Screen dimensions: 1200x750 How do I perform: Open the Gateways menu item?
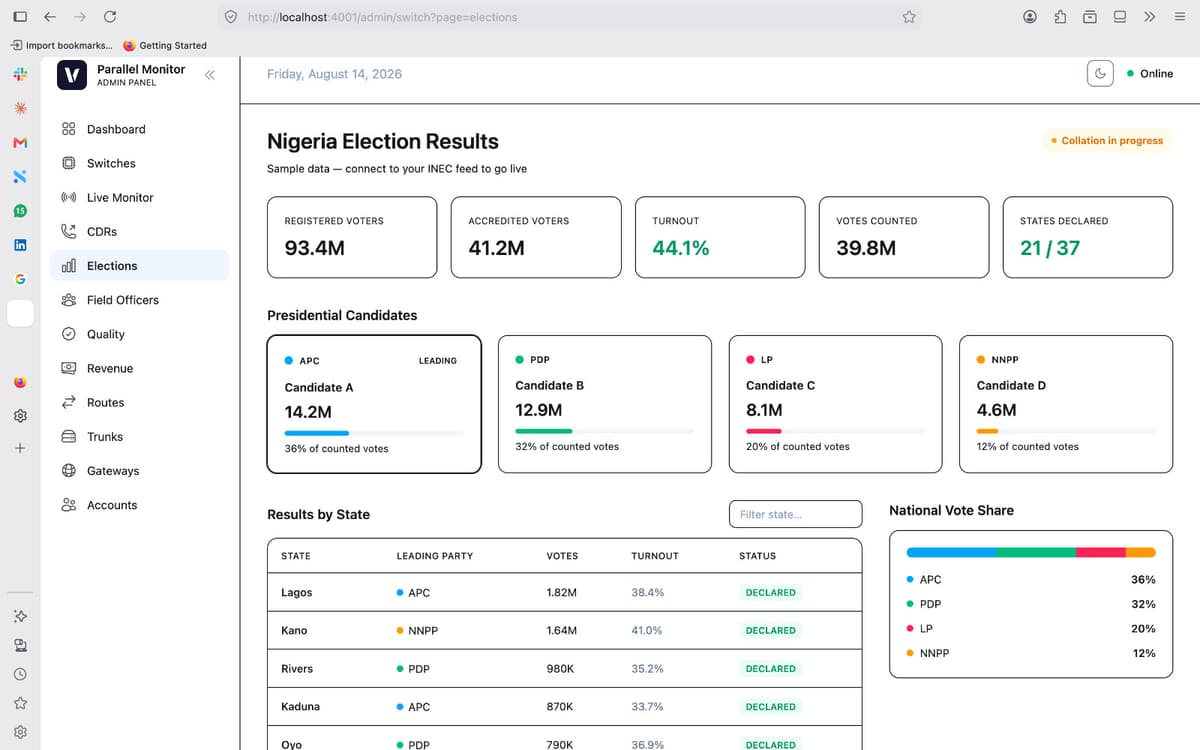tap(140, 471)
